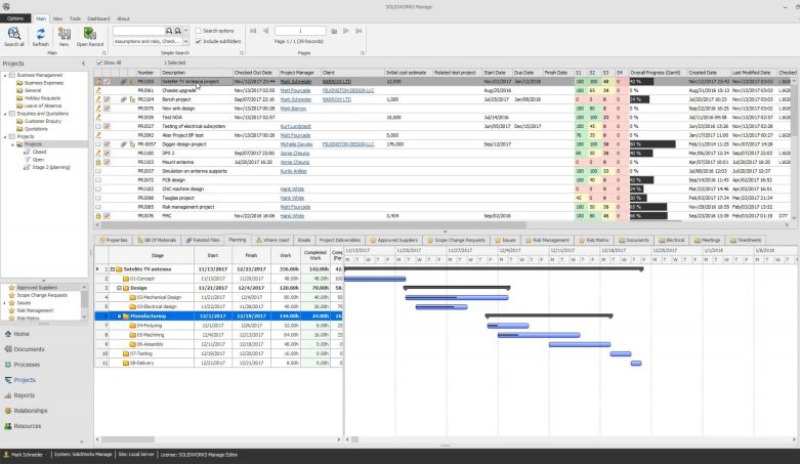Go to Reports module
The width and height of the screenshot is (800, 464).
point(24,395)
